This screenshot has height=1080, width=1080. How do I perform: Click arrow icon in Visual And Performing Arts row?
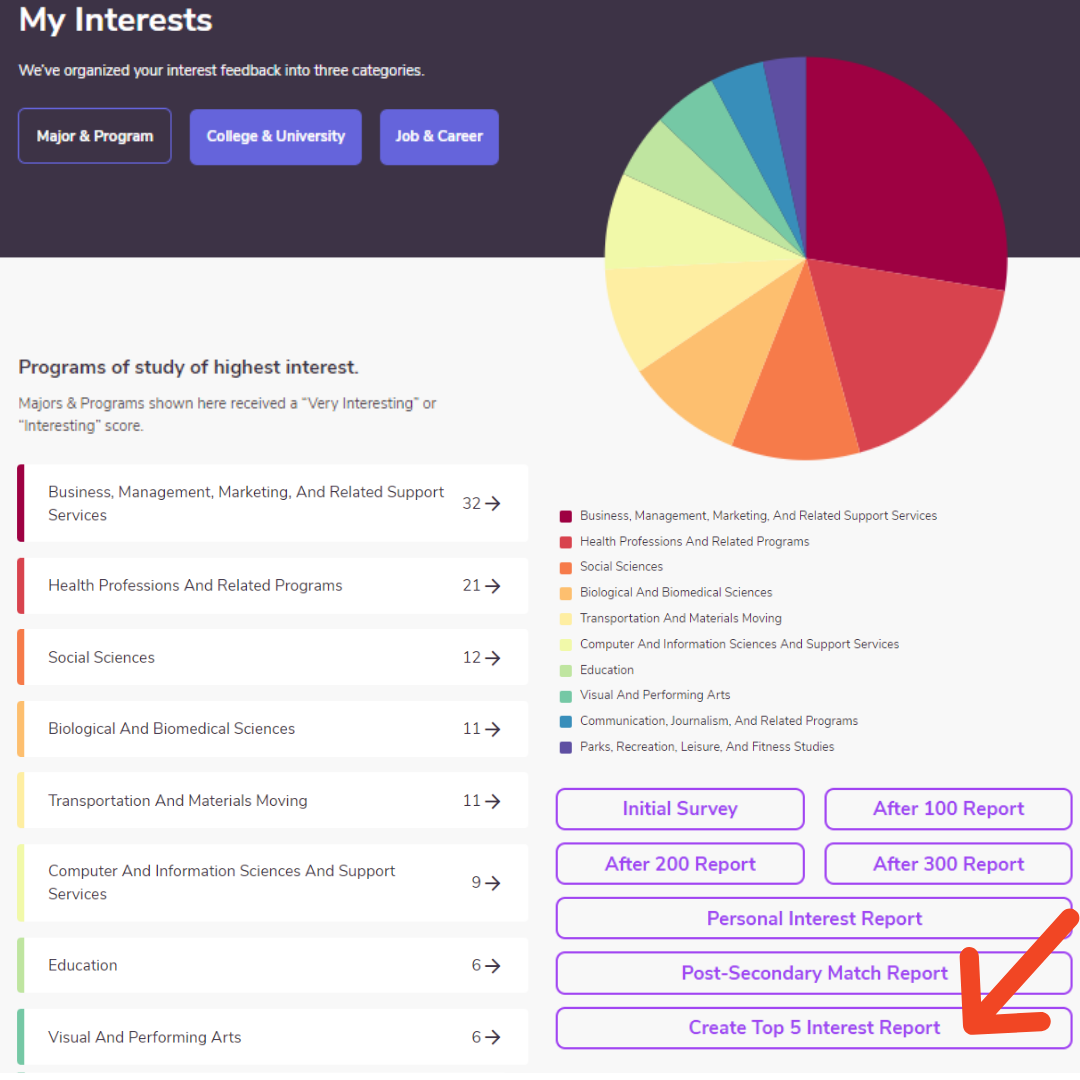492,1037
